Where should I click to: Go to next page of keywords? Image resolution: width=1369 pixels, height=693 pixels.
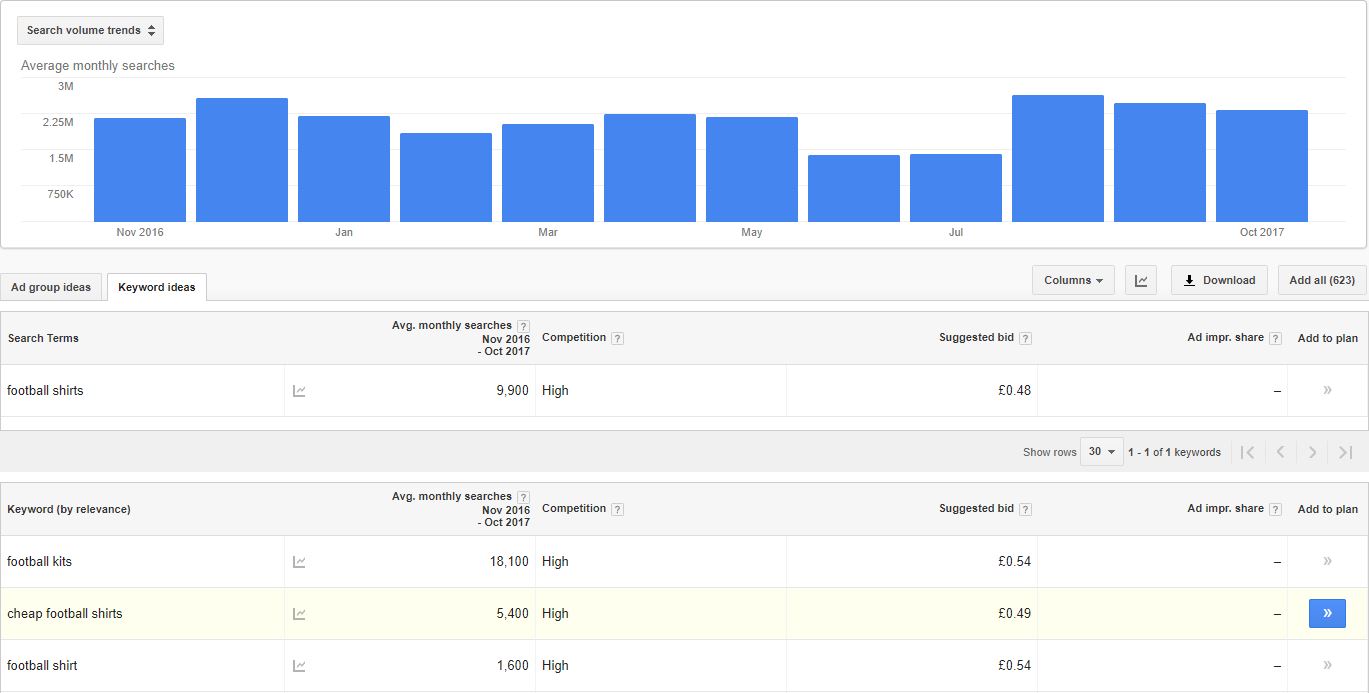[x=1312, y=452]
